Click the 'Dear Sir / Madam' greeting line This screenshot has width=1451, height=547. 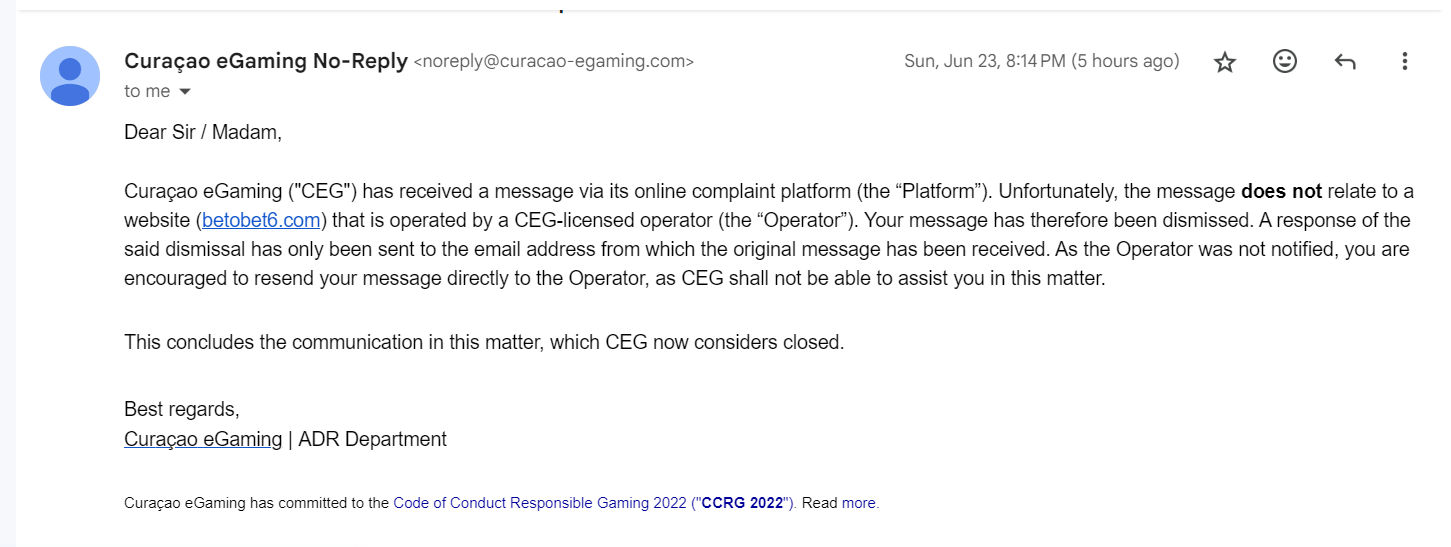click(203, 131)
